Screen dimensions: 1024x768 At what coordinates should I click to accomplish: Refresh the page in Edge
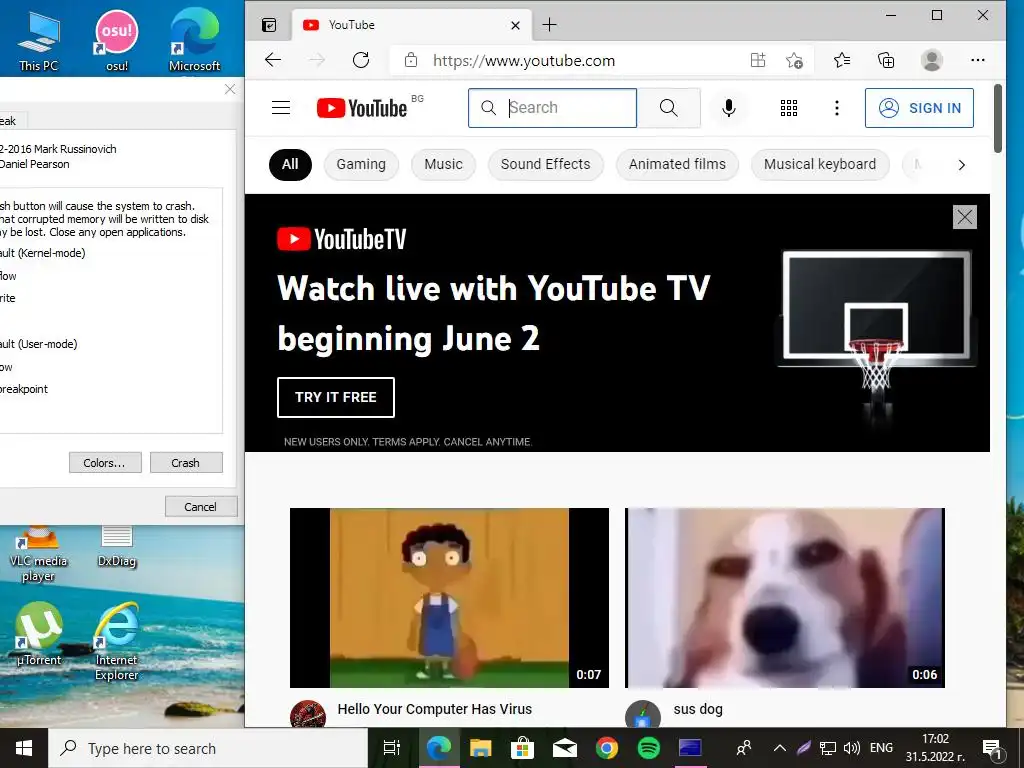361,61
